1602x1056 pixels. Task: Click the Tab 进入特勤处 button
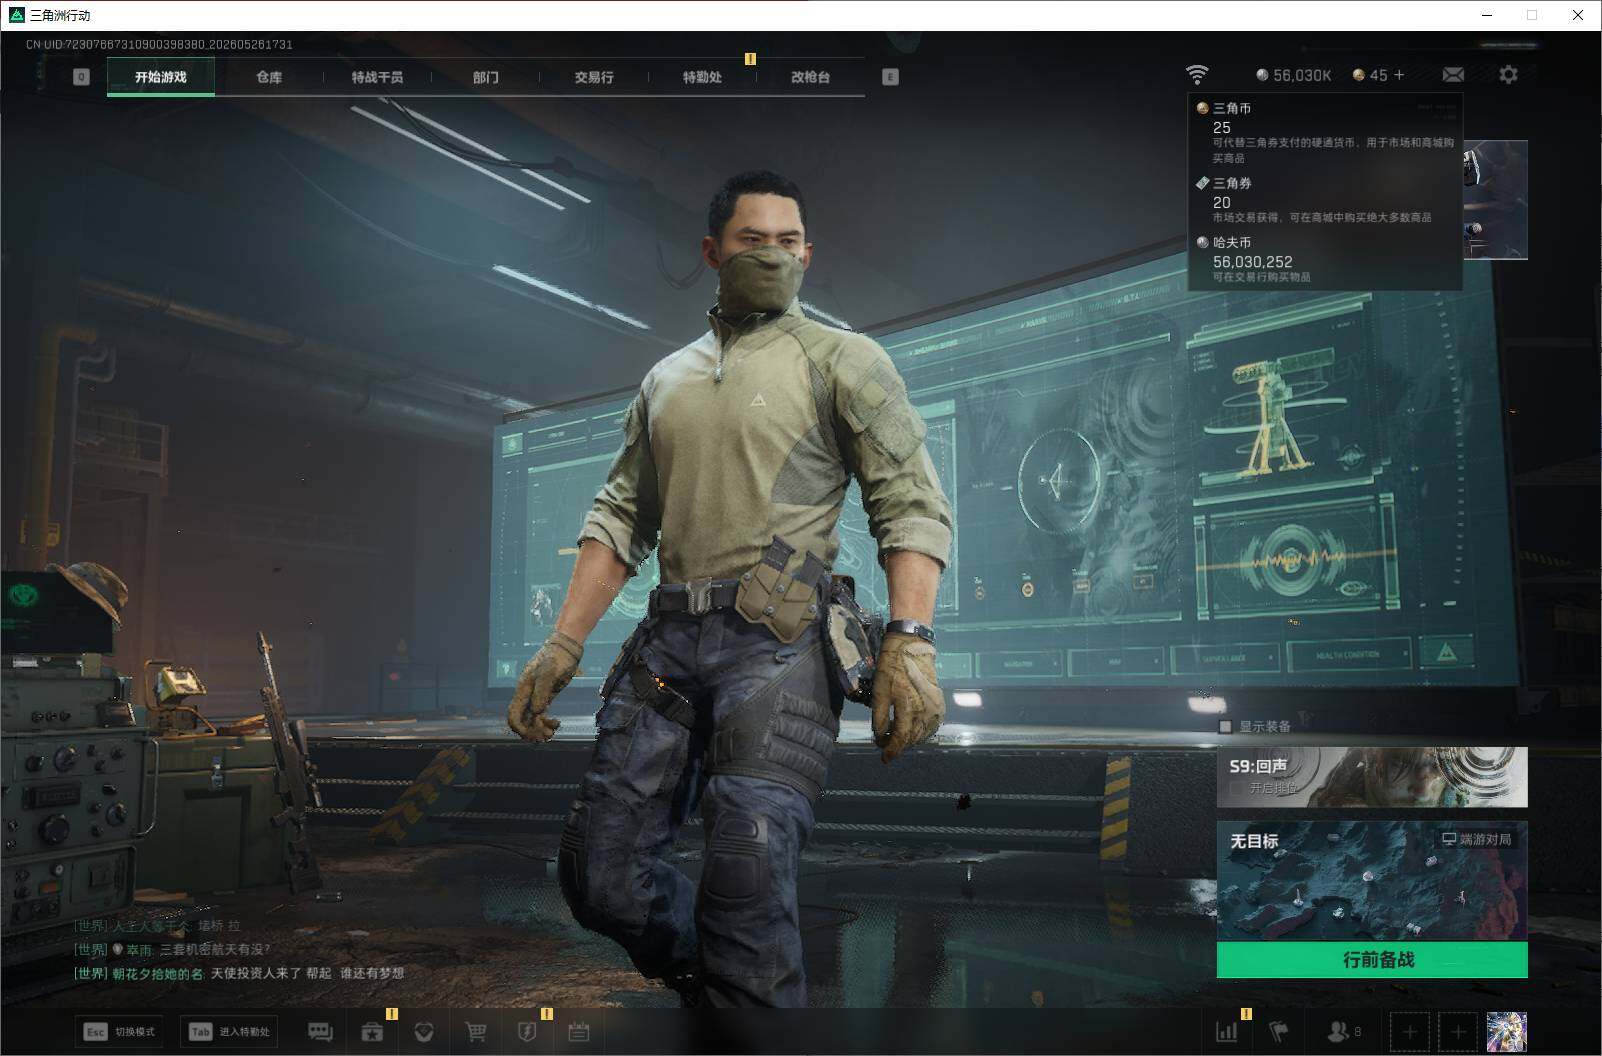click(x=229, y=1032)
